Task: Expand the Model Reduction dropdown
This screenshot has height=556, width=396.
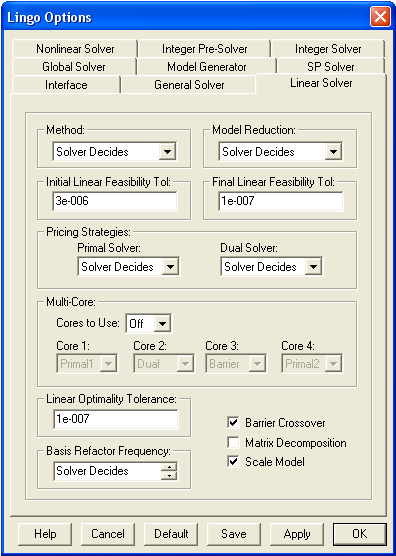Action: tap(280, 152)
